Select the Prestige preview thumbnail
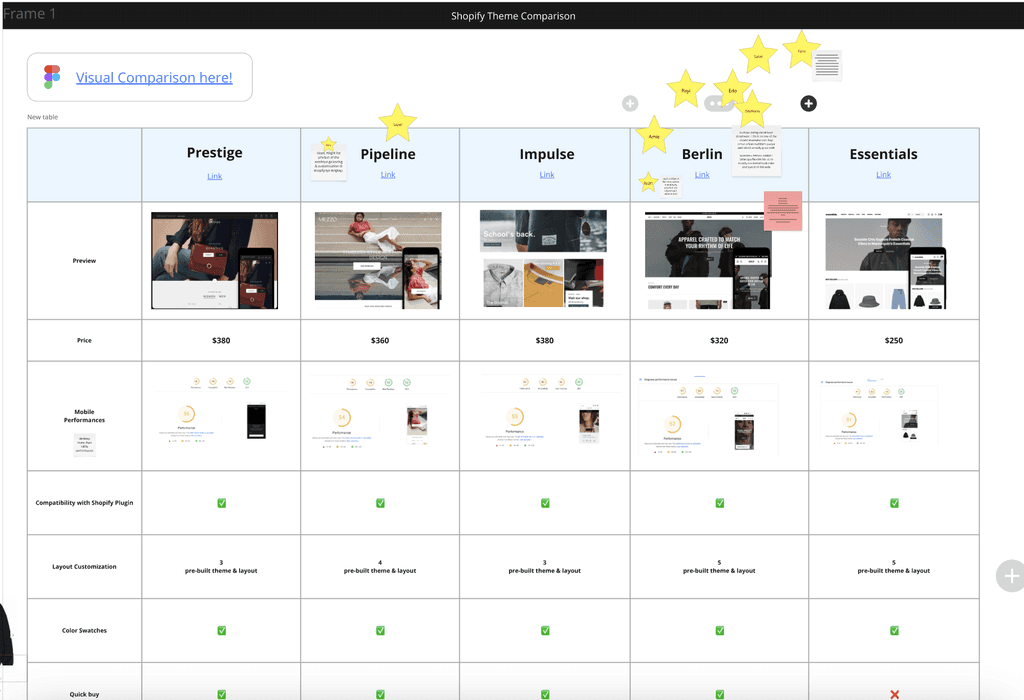This screenshot has height=700, width=1024. (x=214, y=260)
